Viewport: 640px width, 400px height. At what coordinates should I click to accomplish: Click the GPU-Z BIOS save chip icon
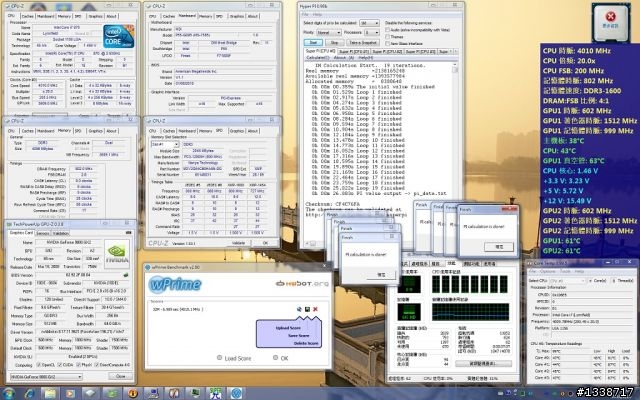pyautogui.click(x=126, y=275)
